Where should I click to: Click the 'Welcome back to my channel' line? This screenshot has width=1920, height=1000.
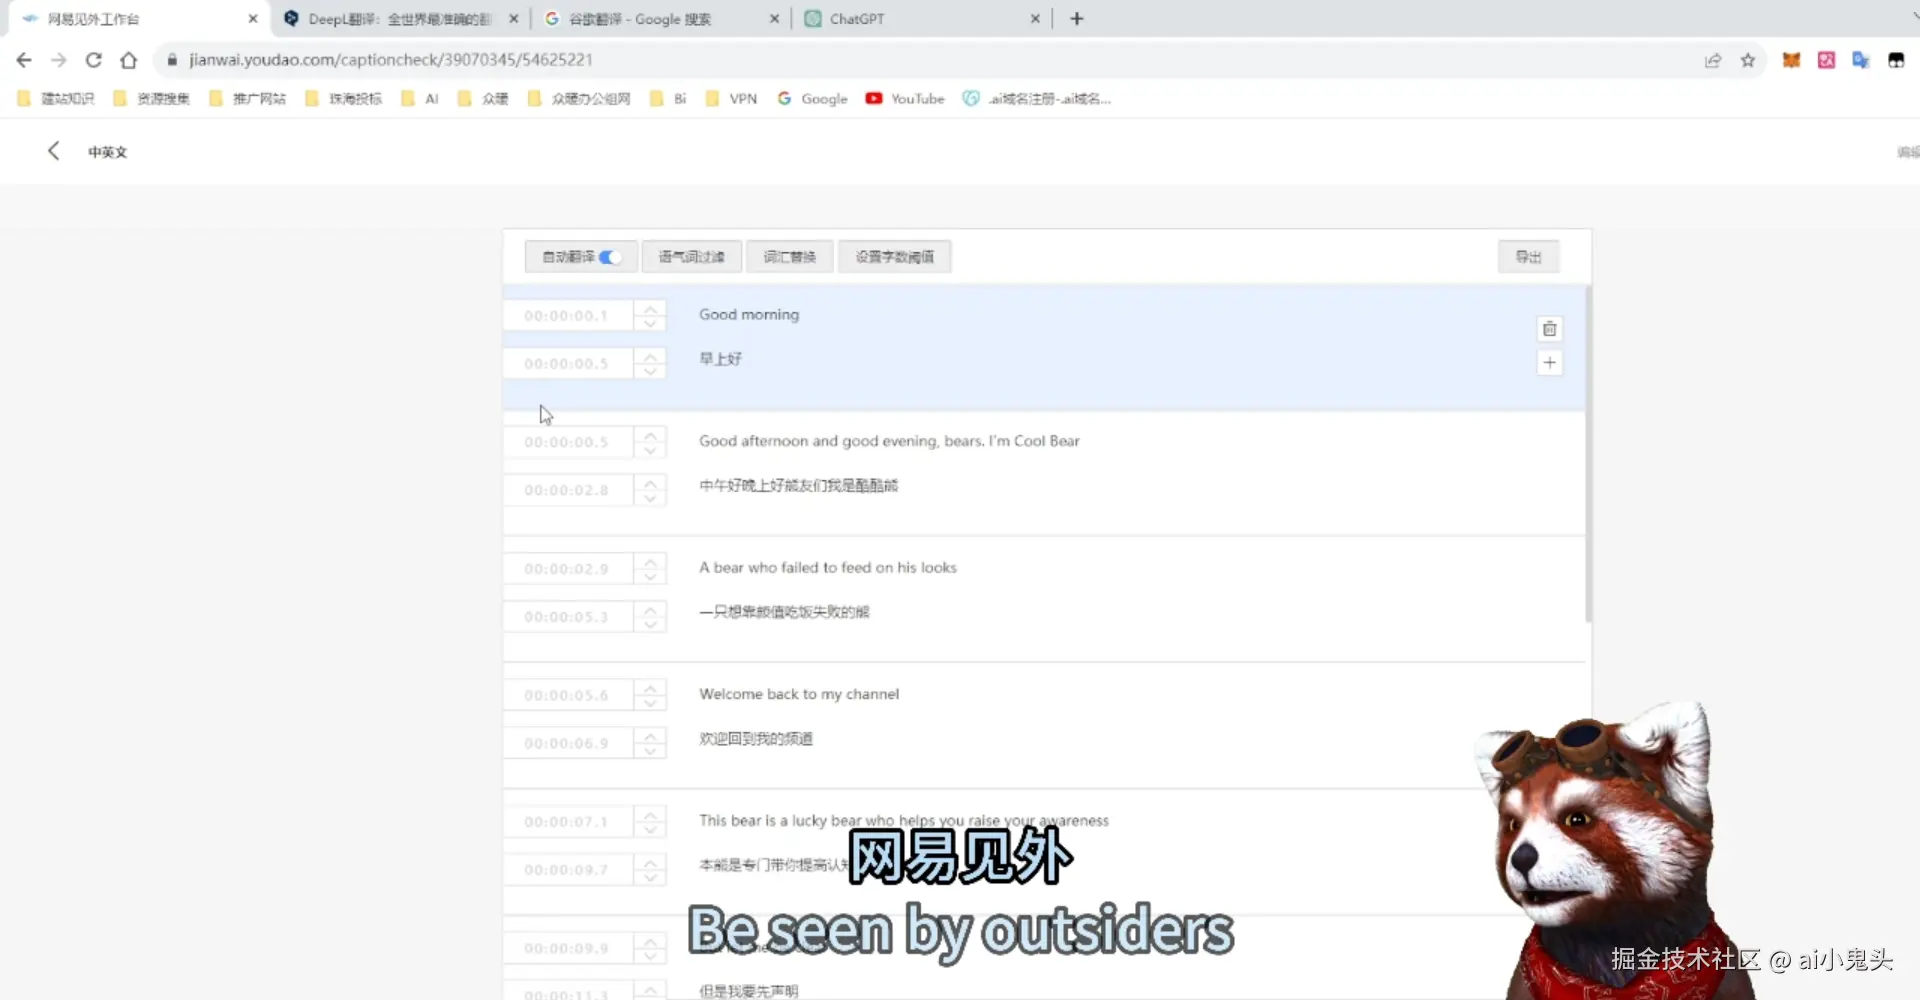(799, 694)
